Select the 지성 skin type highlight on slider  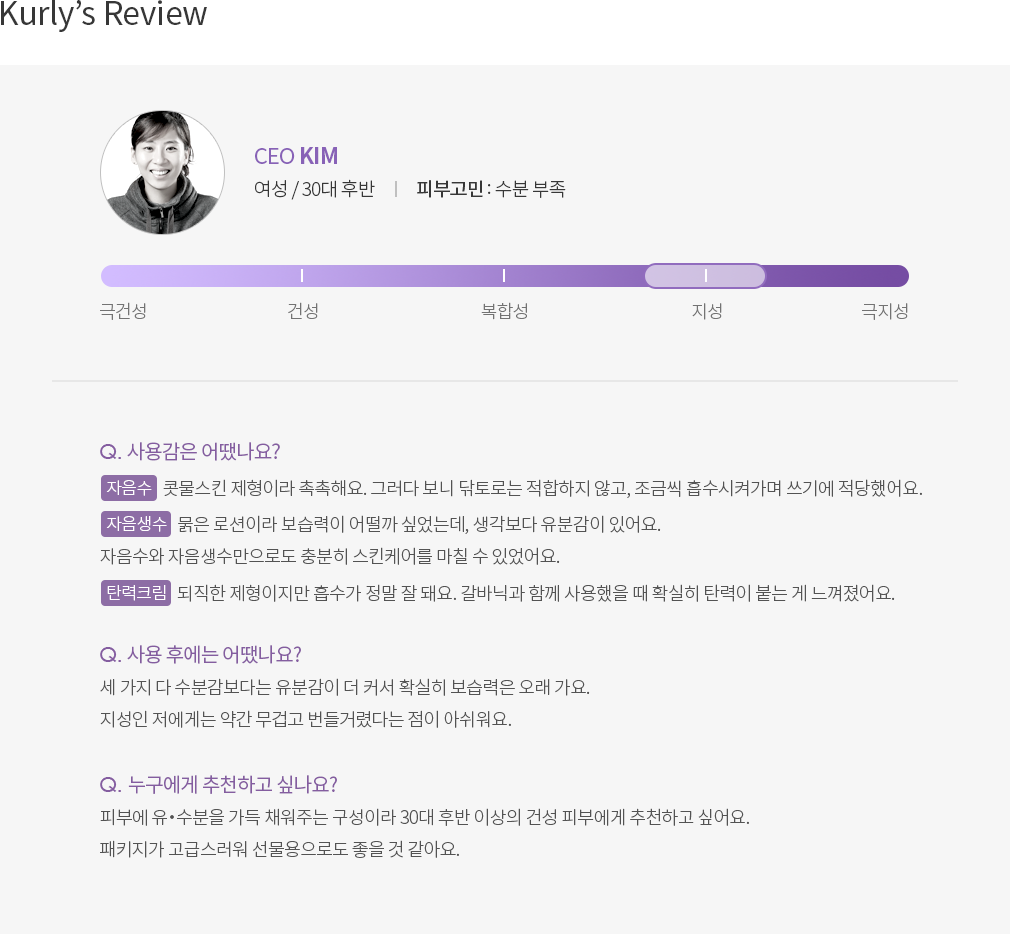705,276
